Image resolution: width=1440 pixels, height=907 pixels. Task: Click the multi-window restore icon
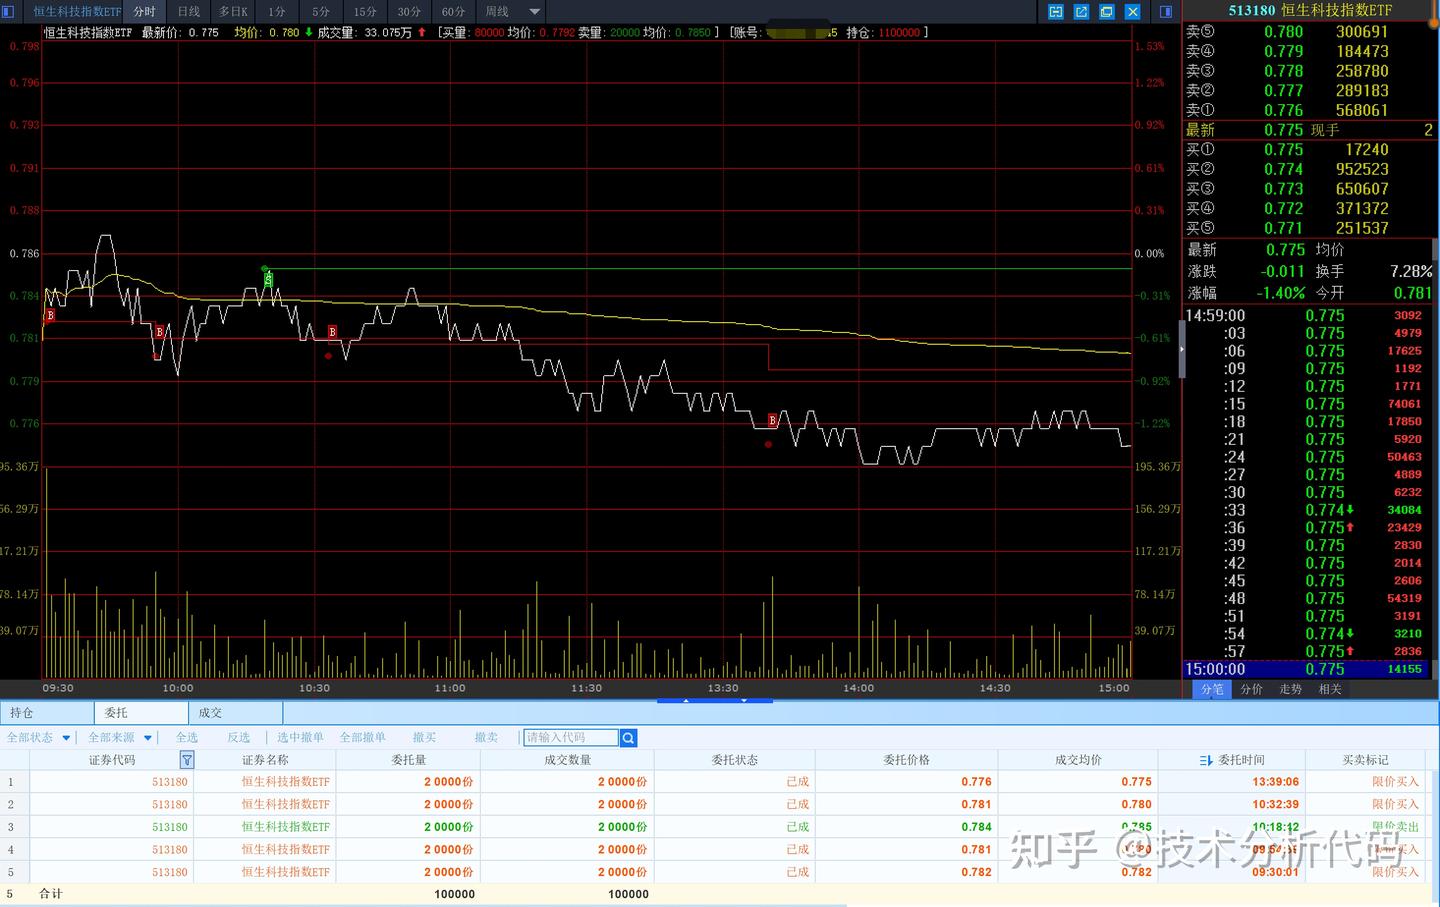(x=1107, y=12)
